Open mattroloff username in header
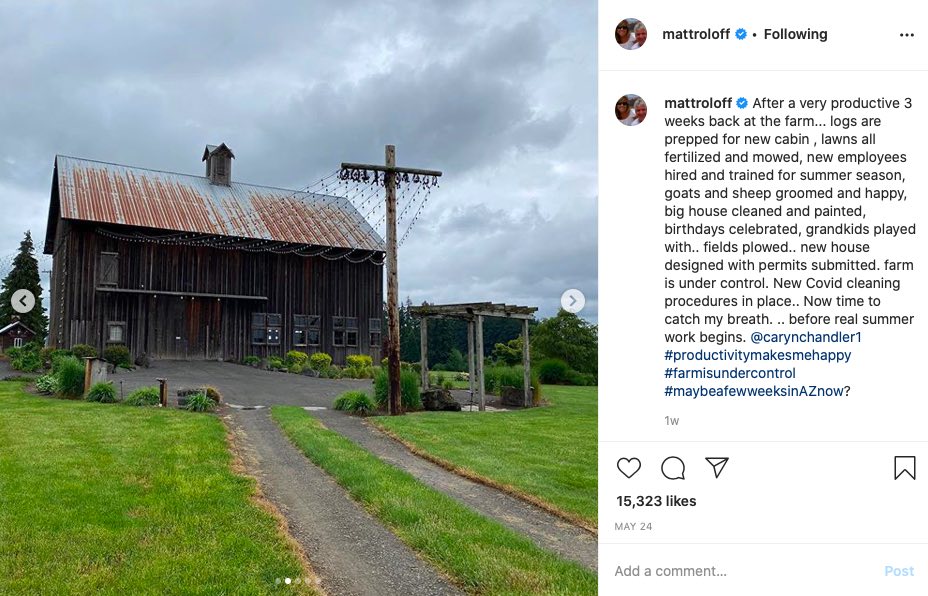The image size is (928, 596). pos(697,35)
